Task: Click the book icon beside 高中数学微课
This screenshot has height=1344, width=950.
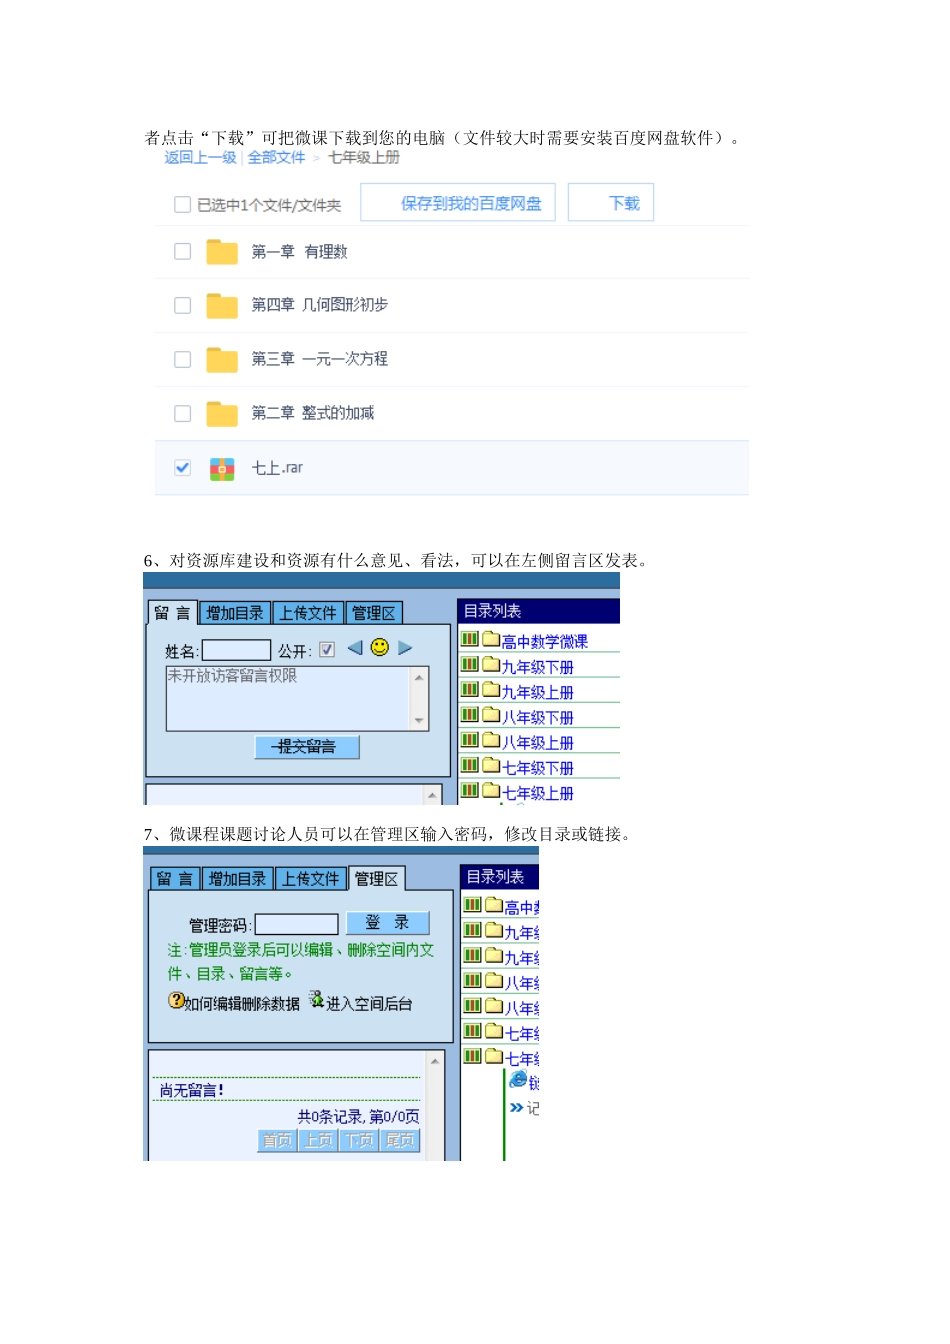Action: coord(470,639)
